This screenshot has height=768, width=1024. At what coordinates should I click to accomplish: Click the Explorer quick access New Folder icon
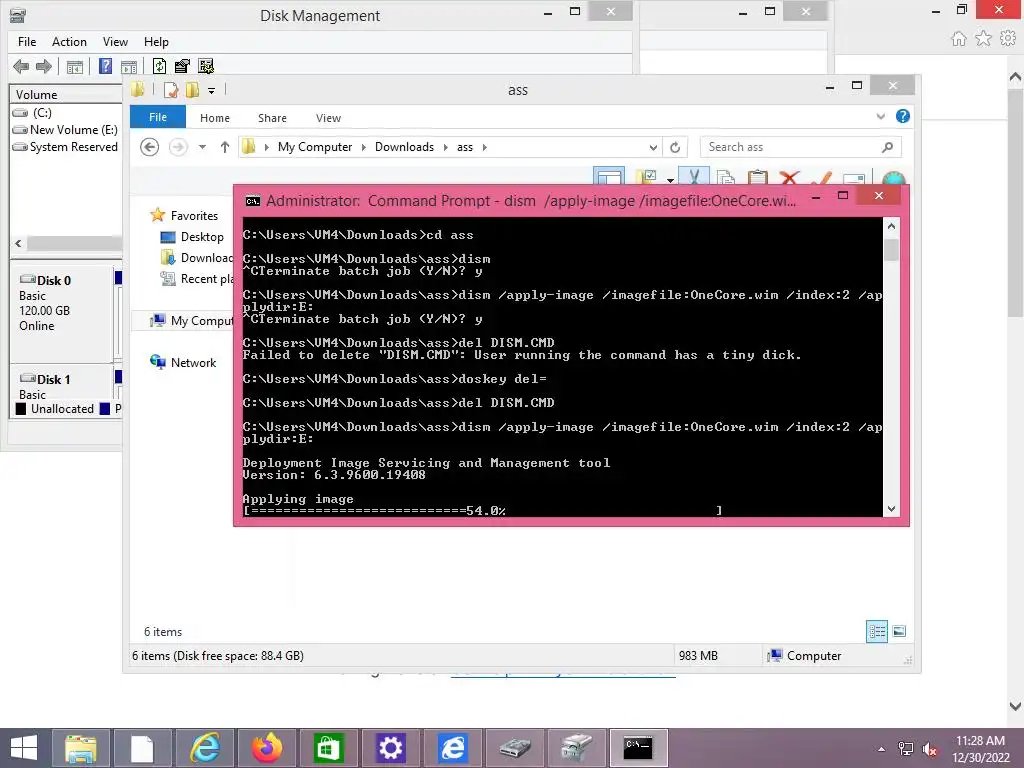192,90
